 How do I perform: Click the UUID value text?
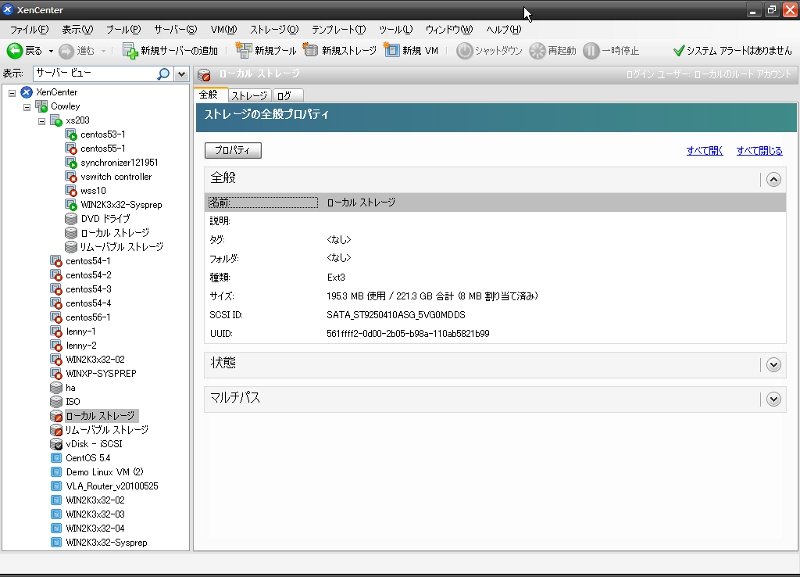click(x=408, y=334)
